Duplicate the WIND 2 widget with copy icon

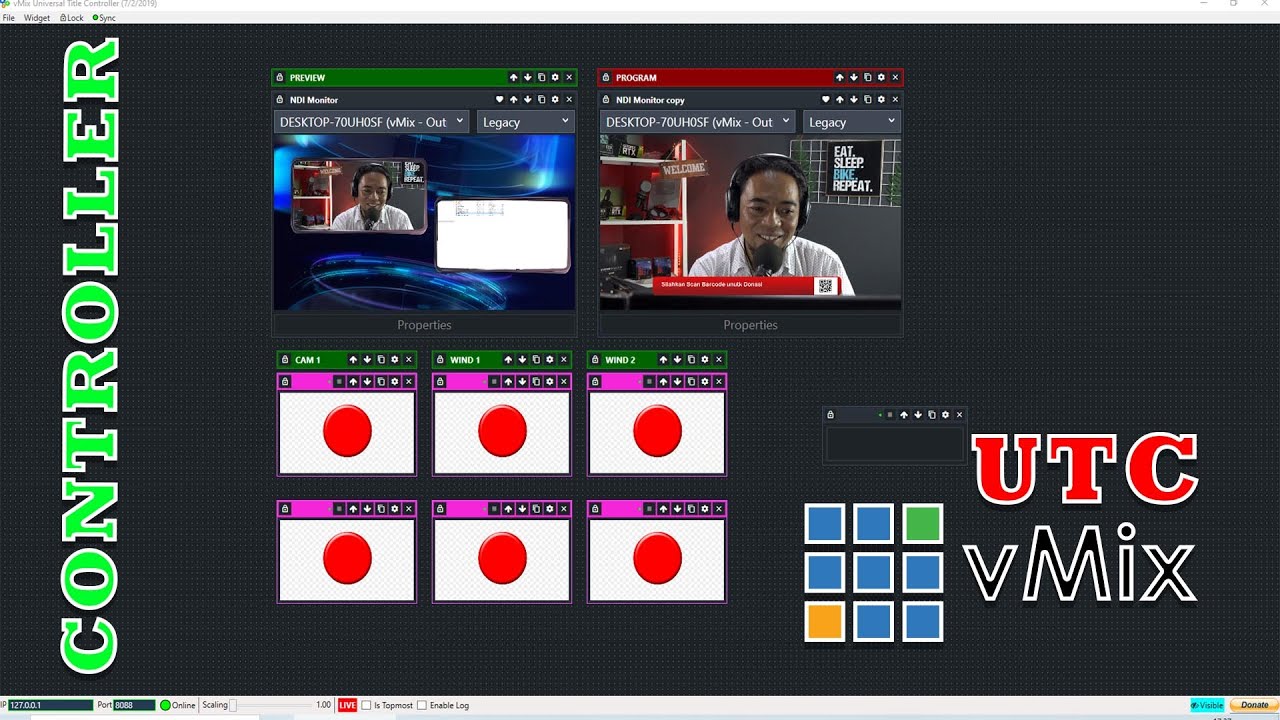(691, 359)
